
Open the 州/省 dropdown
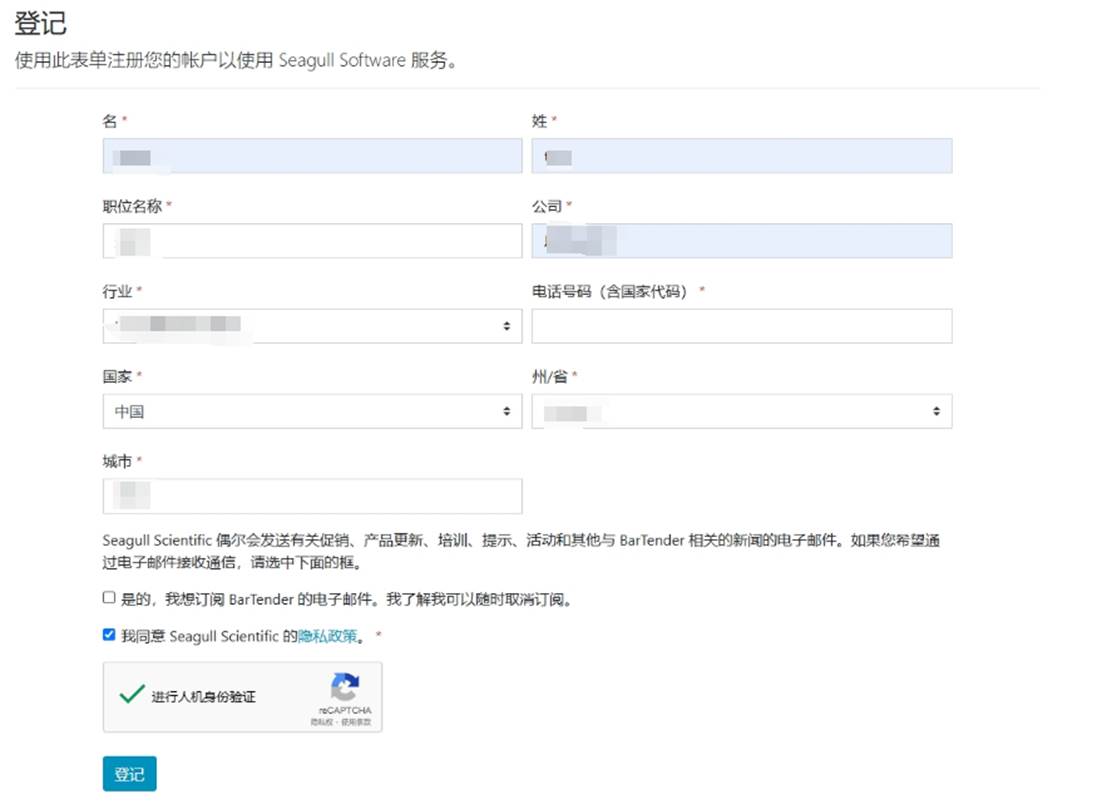[741, 411]
